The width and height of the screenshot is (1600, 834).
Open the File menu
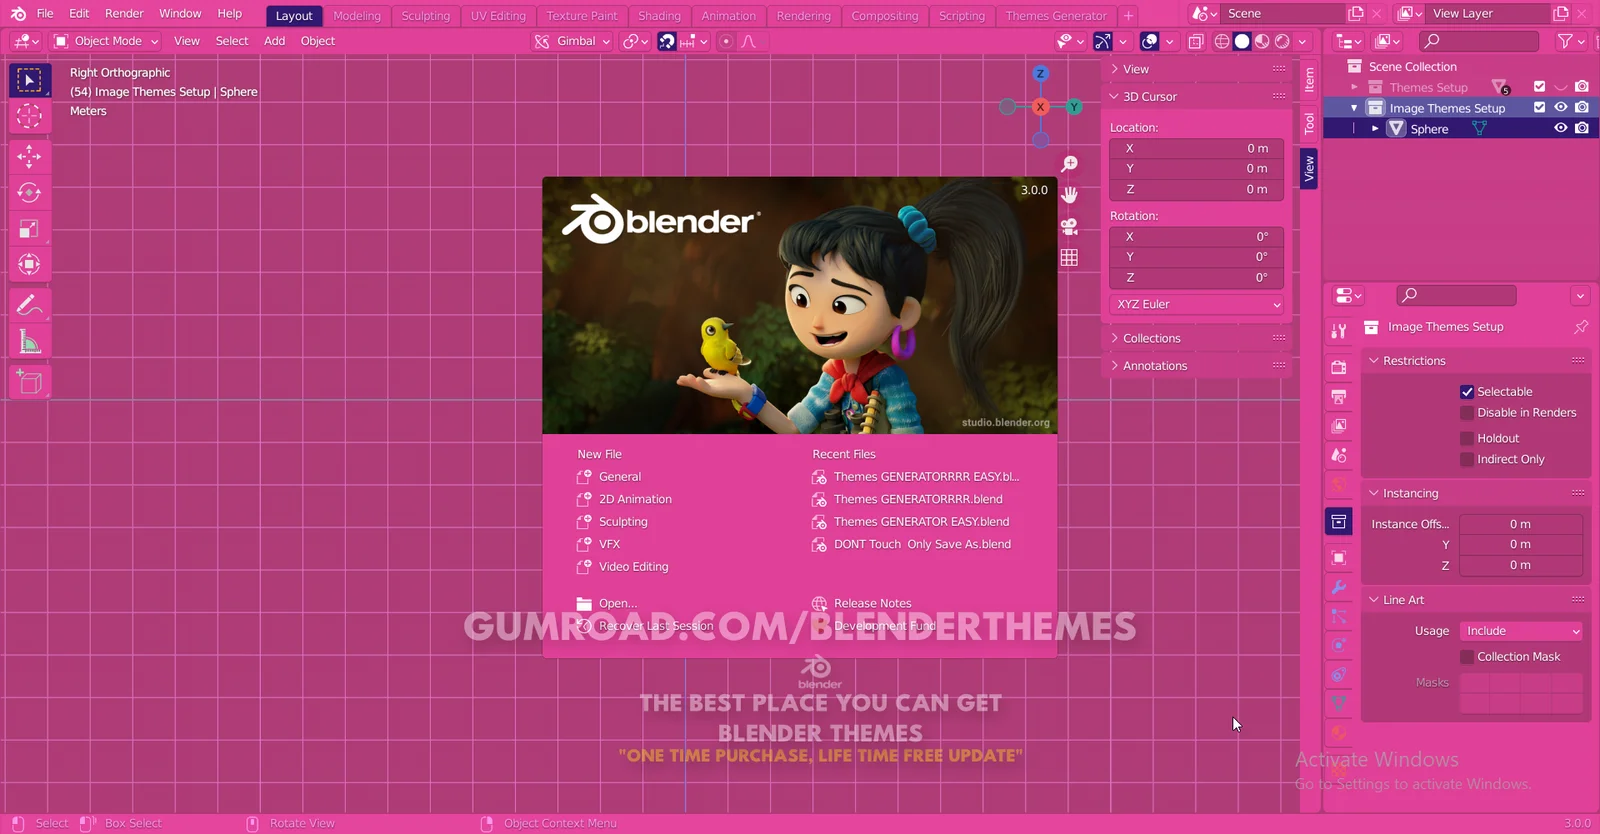(45, 14)
